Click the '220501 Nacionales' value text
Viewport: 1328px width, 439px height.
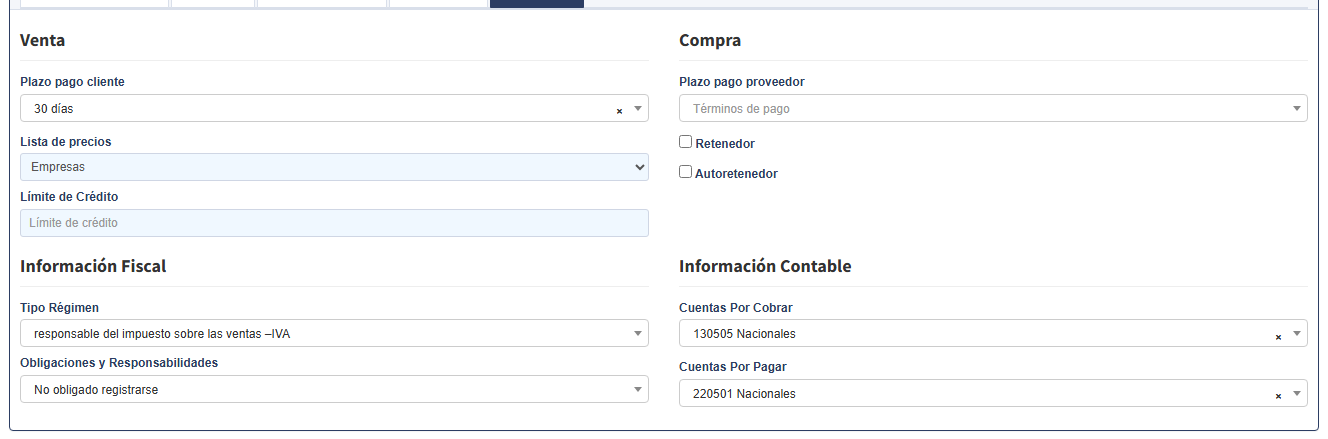pyautogui.click(x=744, y=394)
